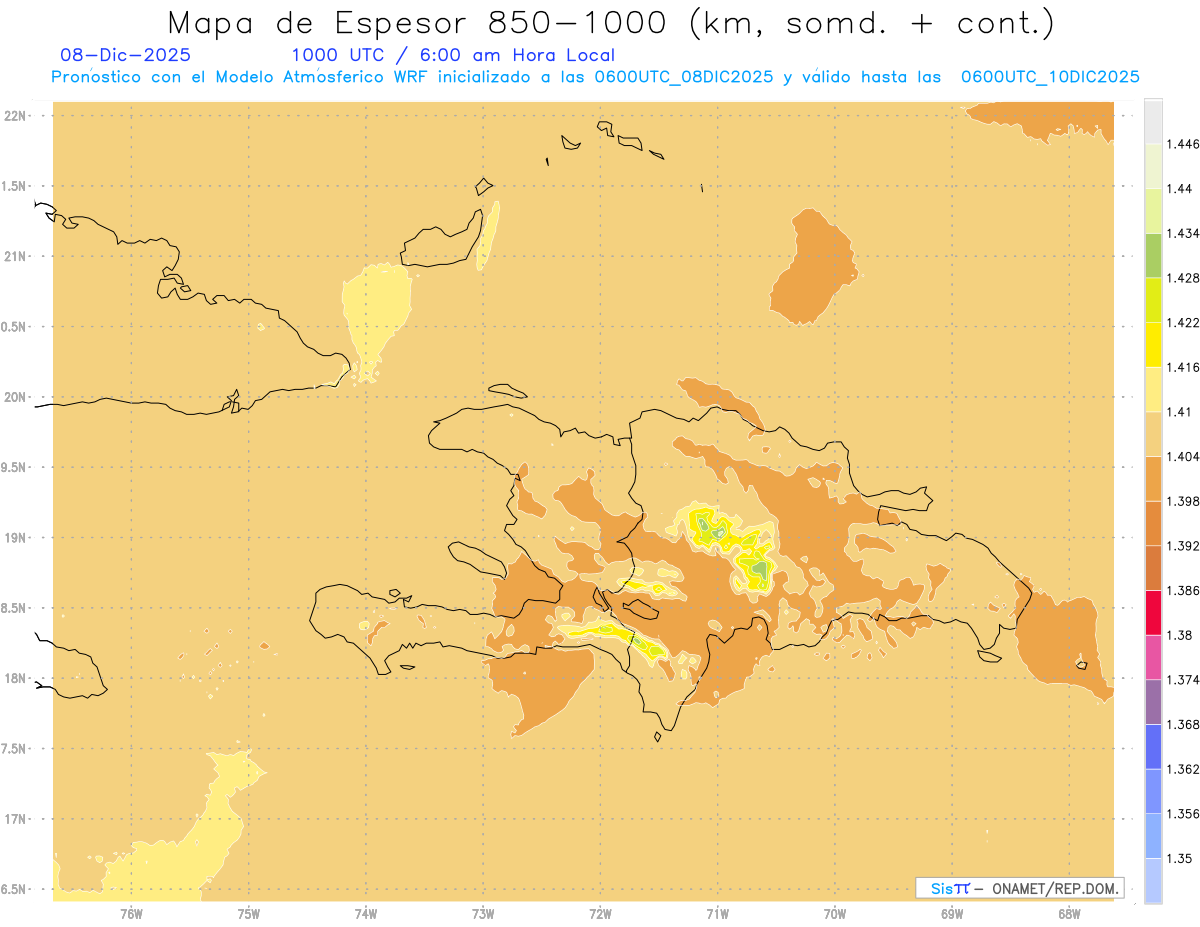
Task: Click the latitude label "19N"
Action: [x=15, y=537]
